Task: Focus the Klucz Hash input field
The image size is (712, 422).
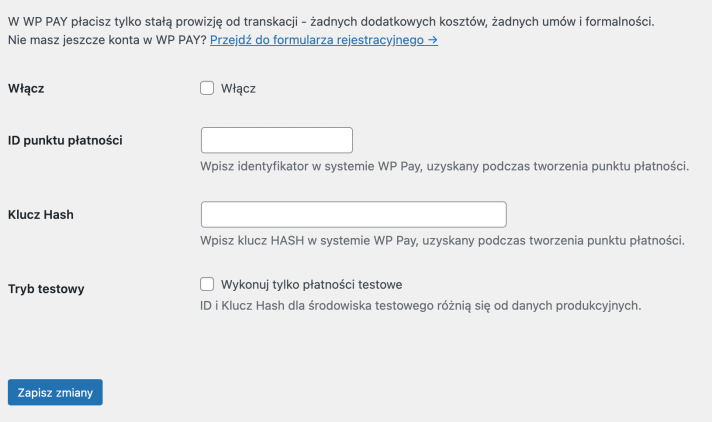Action: point(353,215)
